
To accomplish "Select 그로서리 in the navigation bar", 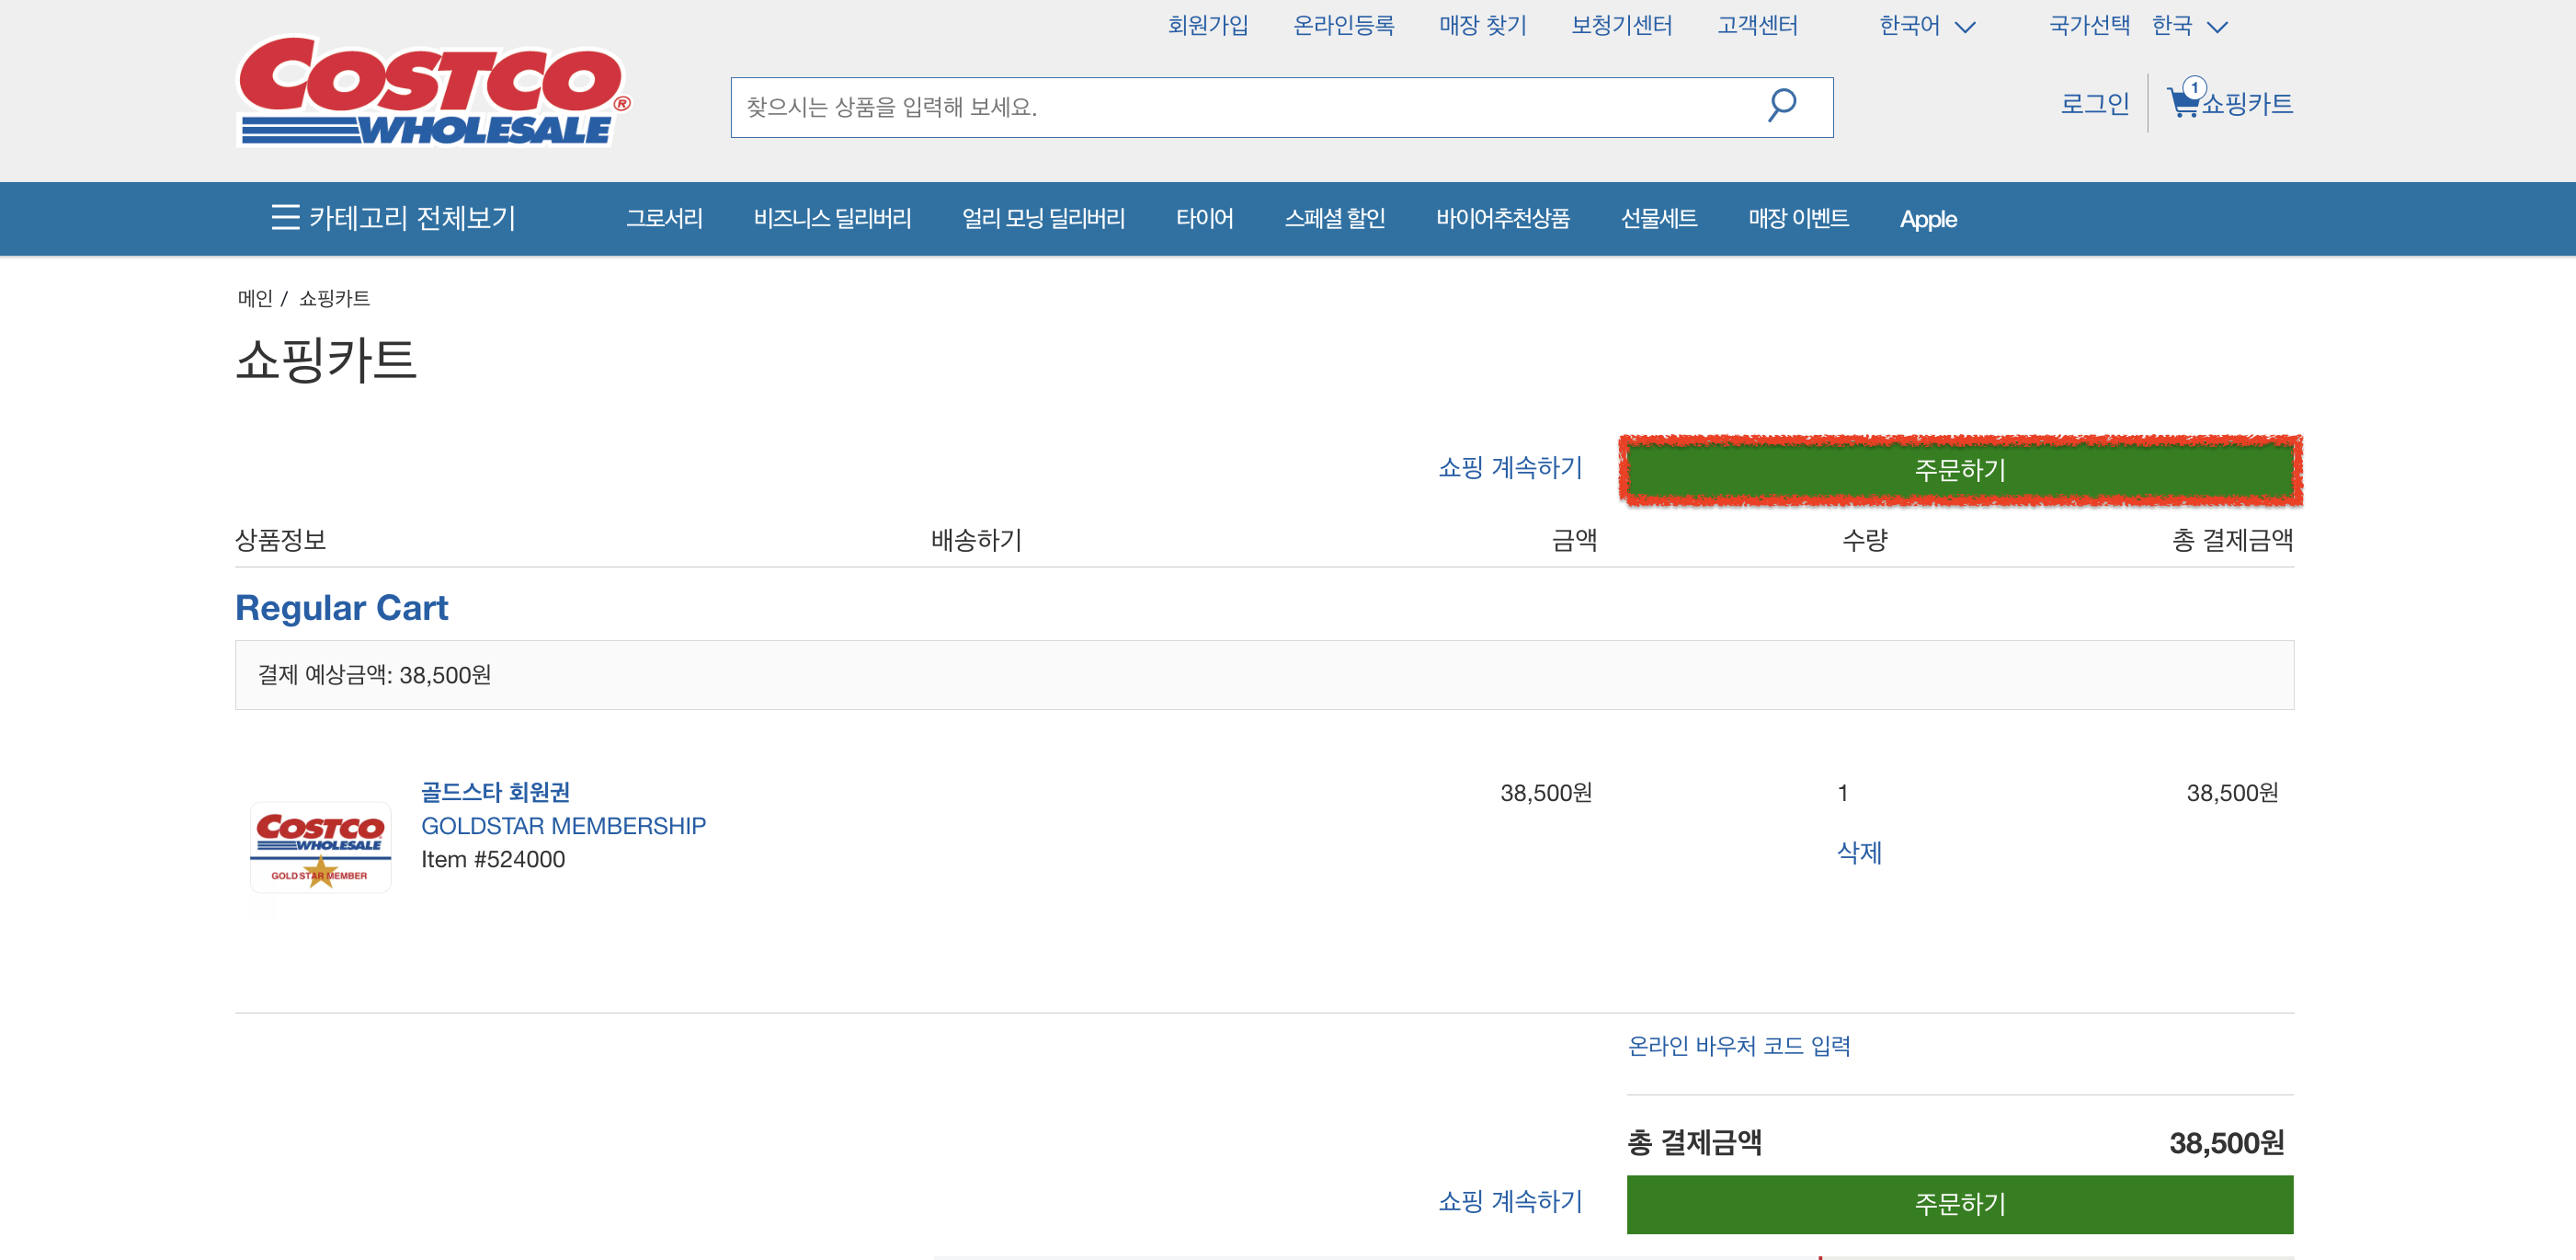I will (x=664, y=218).
